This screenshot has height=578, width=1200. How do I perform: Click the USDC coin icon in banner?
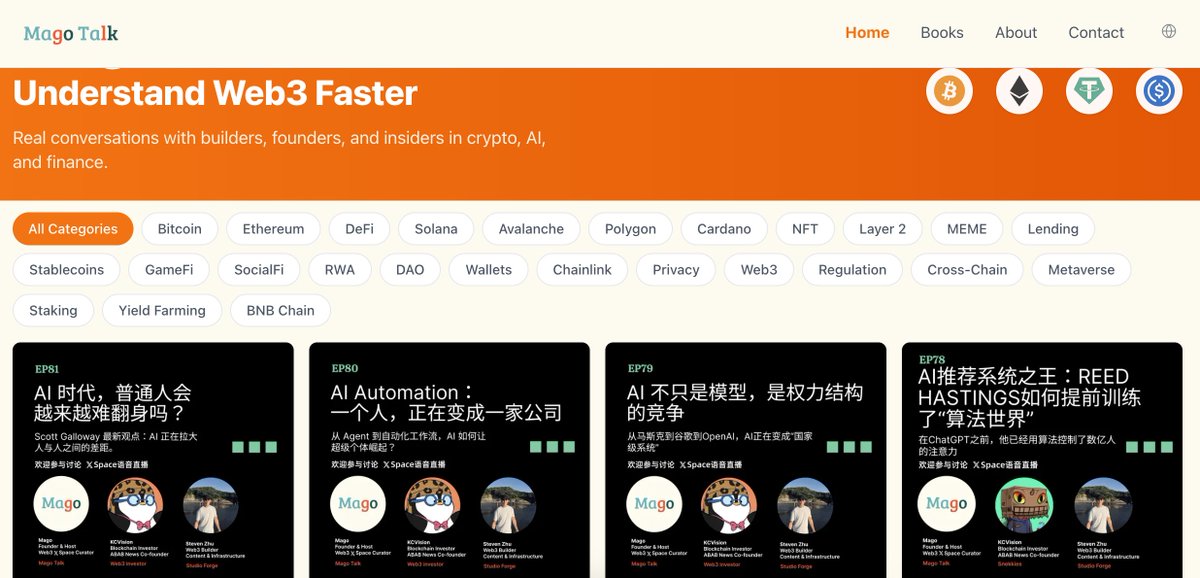point(1159,92)
